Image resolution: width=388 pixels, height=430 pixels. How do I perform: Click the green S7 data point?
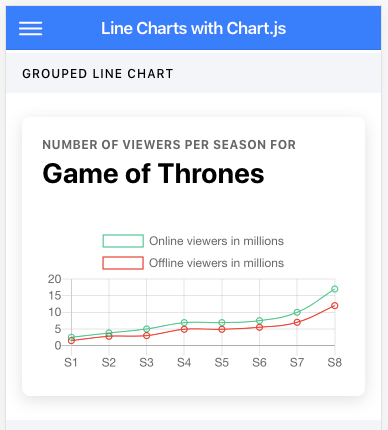(297, 312)
